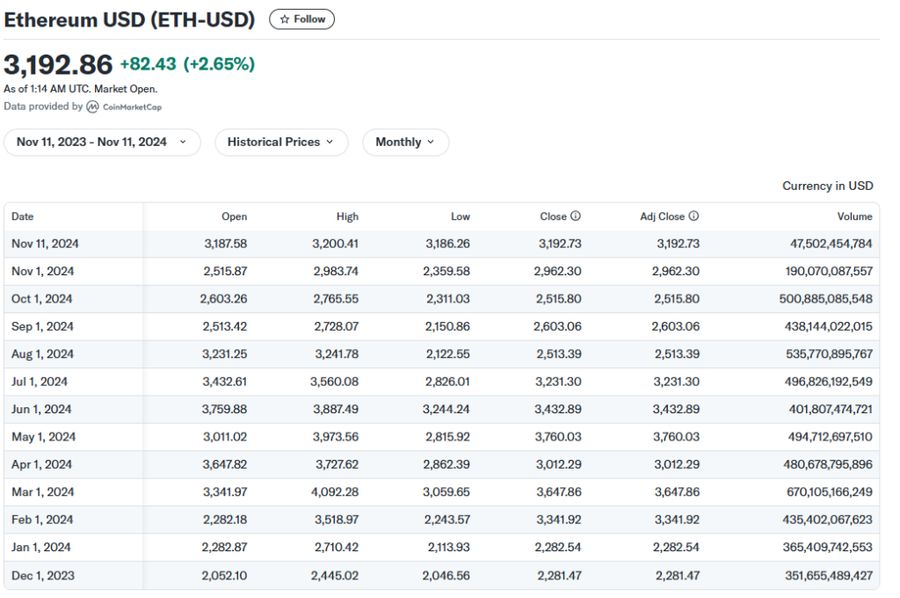Click the info icon next to Close

(x=575, y=216)
